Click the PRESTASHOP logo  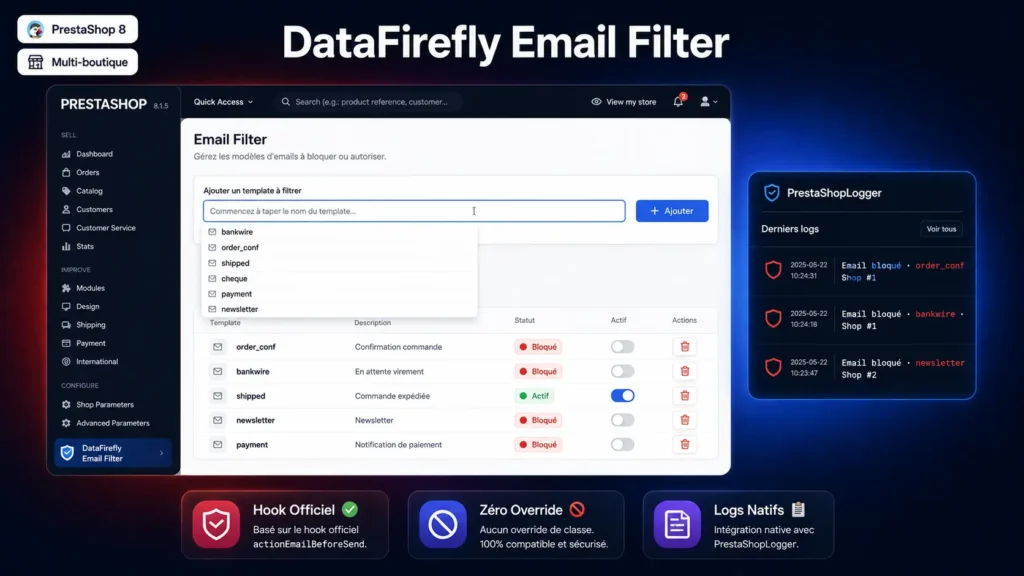pyautogui.click(x=104, y=104)
